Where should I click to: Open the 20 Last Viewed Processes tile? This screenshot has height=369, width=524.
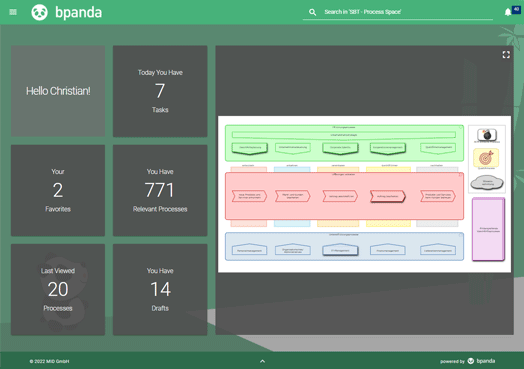click(58, 289)
